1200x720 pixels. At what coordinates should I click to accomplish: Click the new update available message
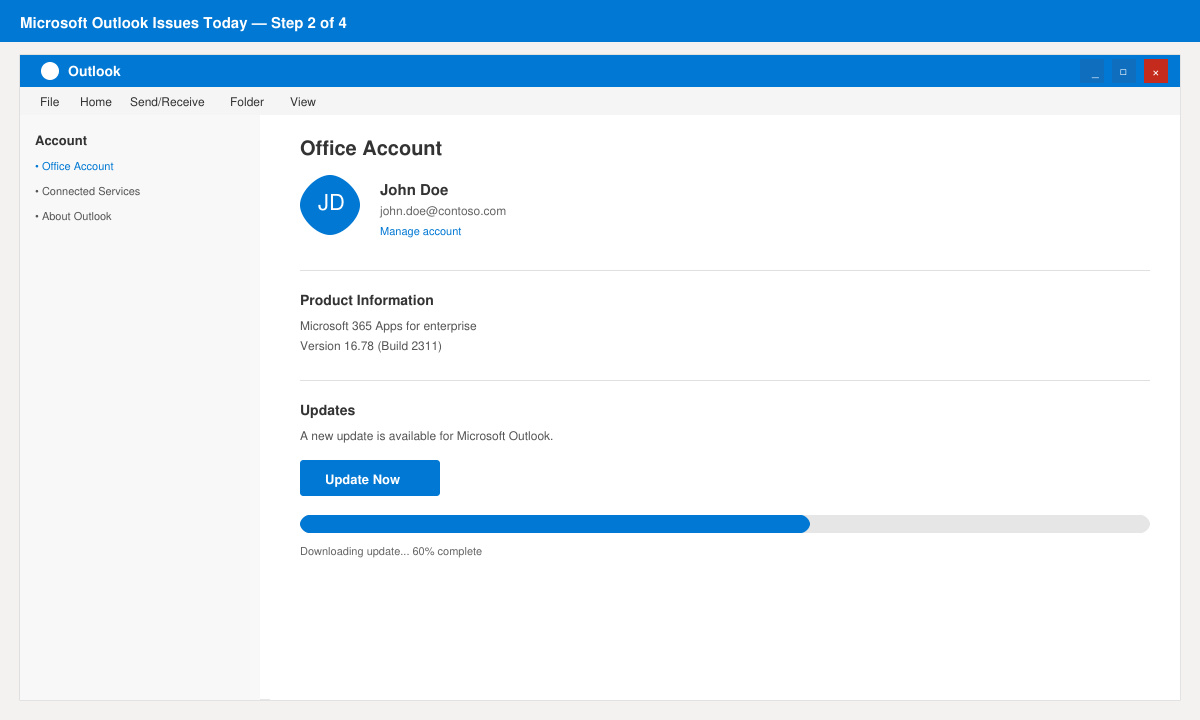(x=427, y=436)
